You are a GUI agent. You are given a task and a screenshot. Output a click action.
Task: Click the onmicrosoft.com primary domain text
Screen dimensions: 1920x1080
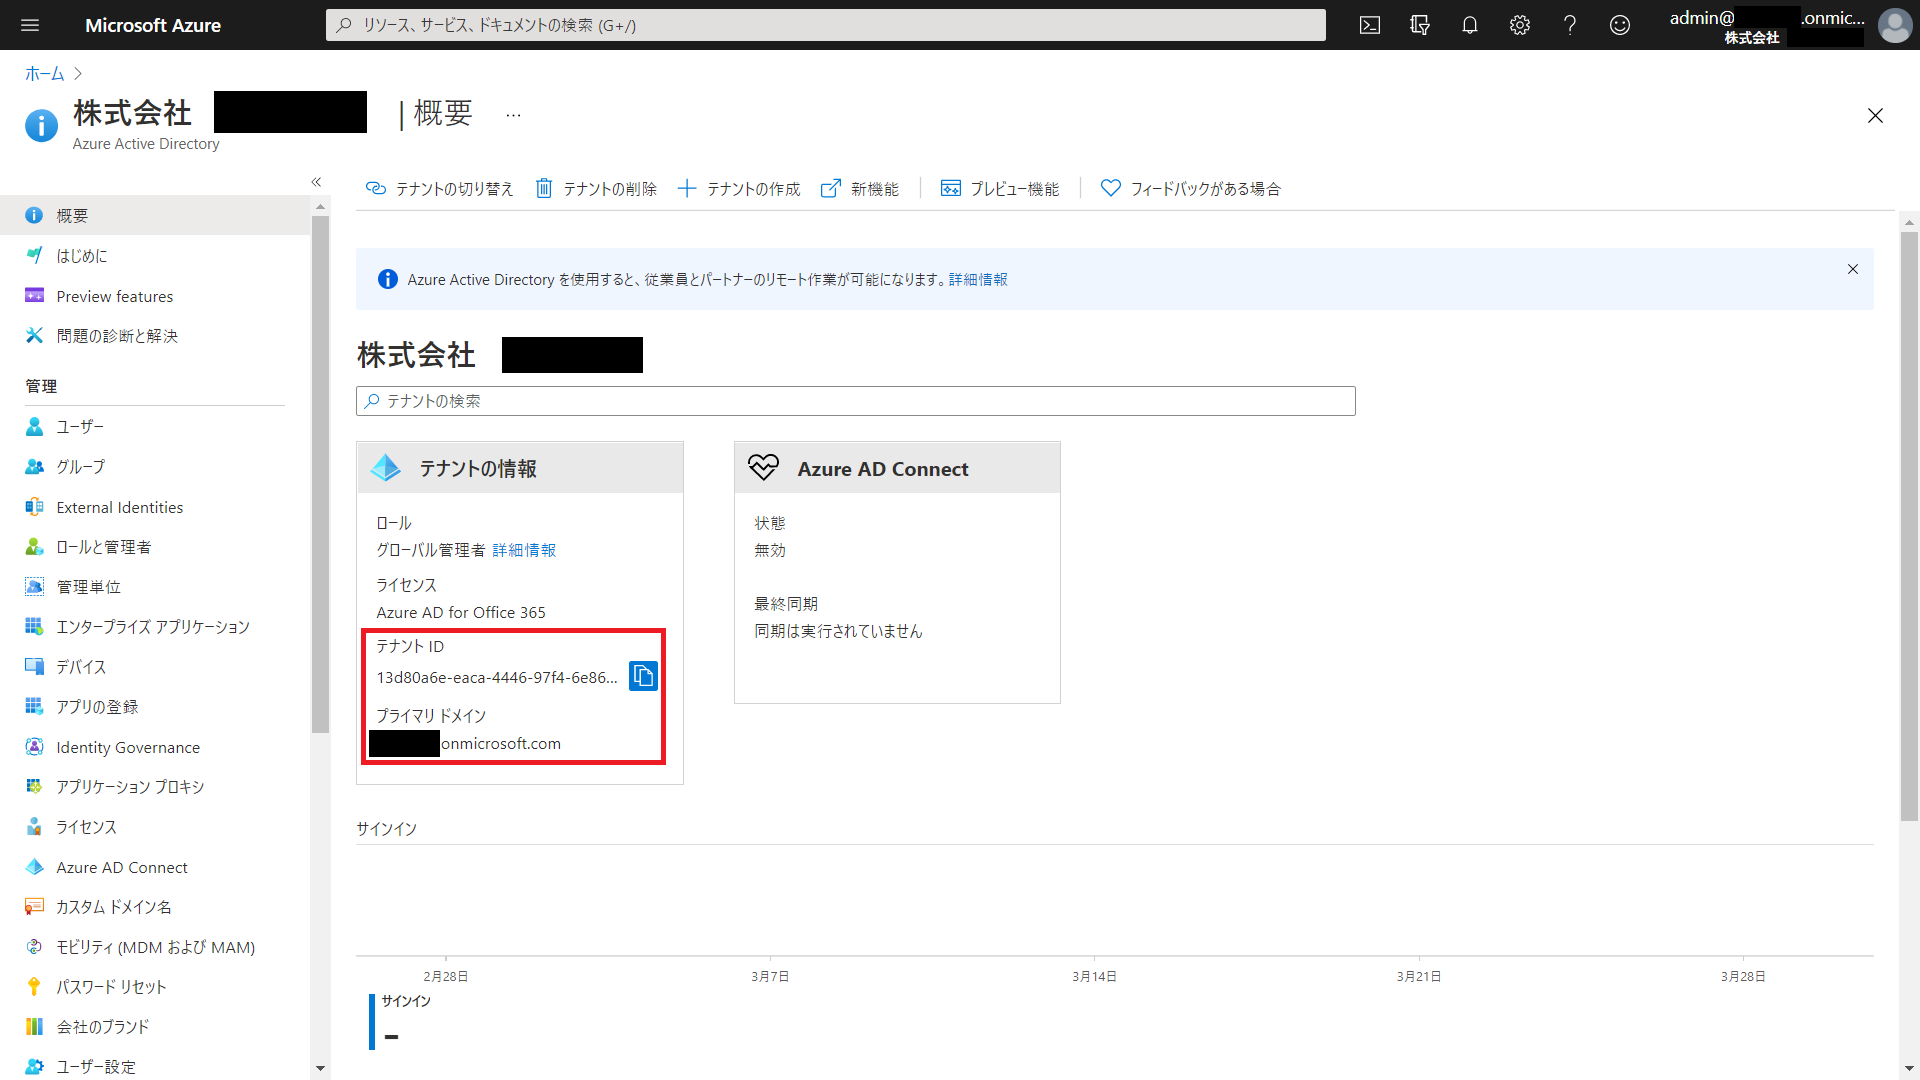(501, 743)
